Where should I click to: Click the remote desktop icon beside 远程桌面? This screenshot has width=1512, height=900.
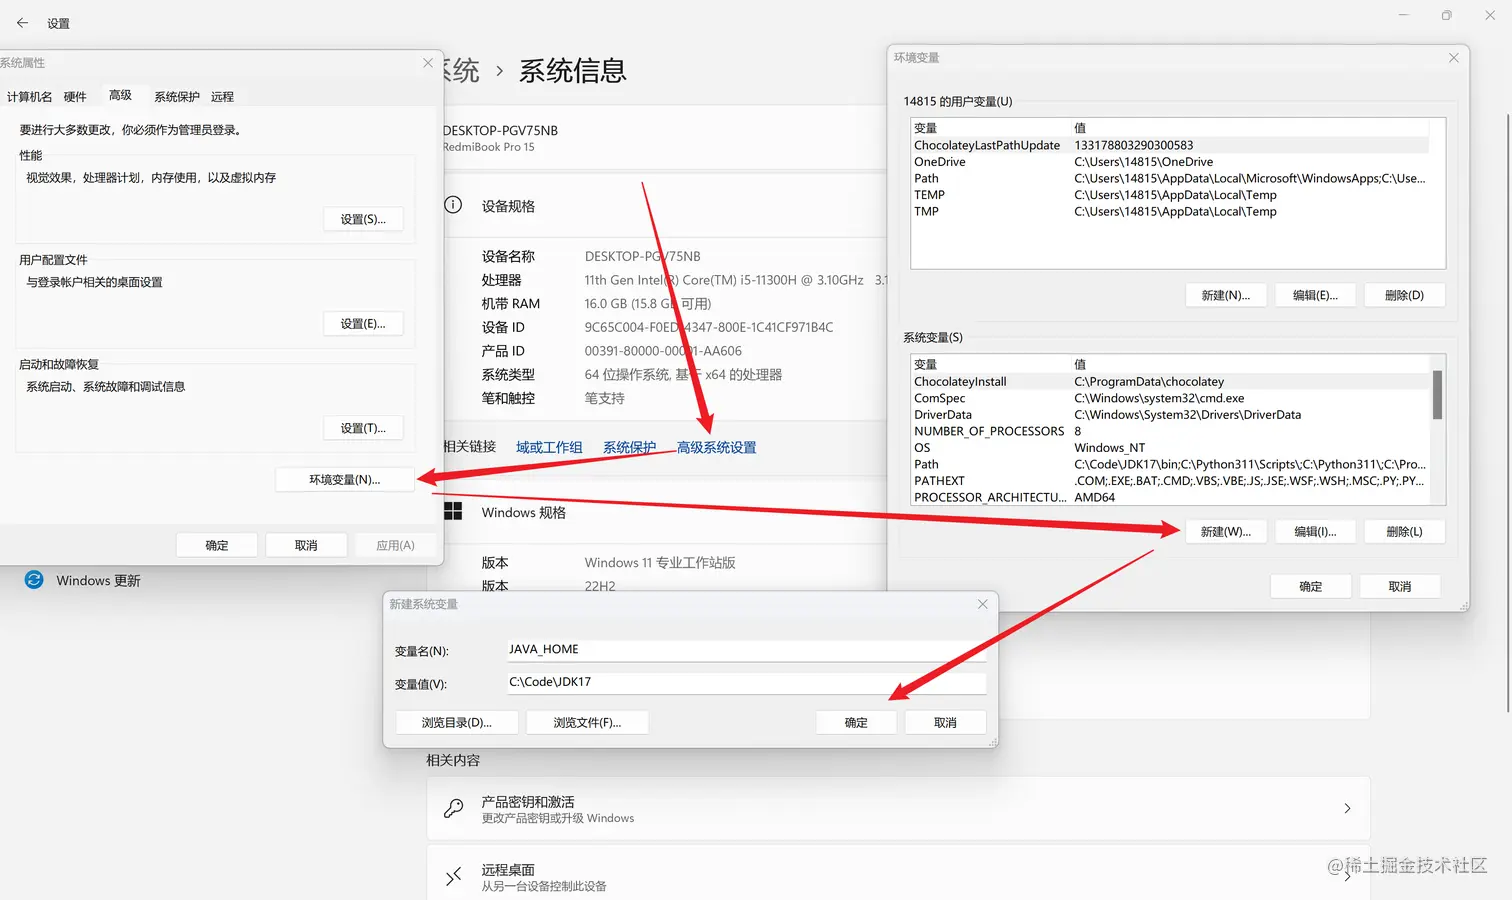pyautogui.click(x=454, y=876)
